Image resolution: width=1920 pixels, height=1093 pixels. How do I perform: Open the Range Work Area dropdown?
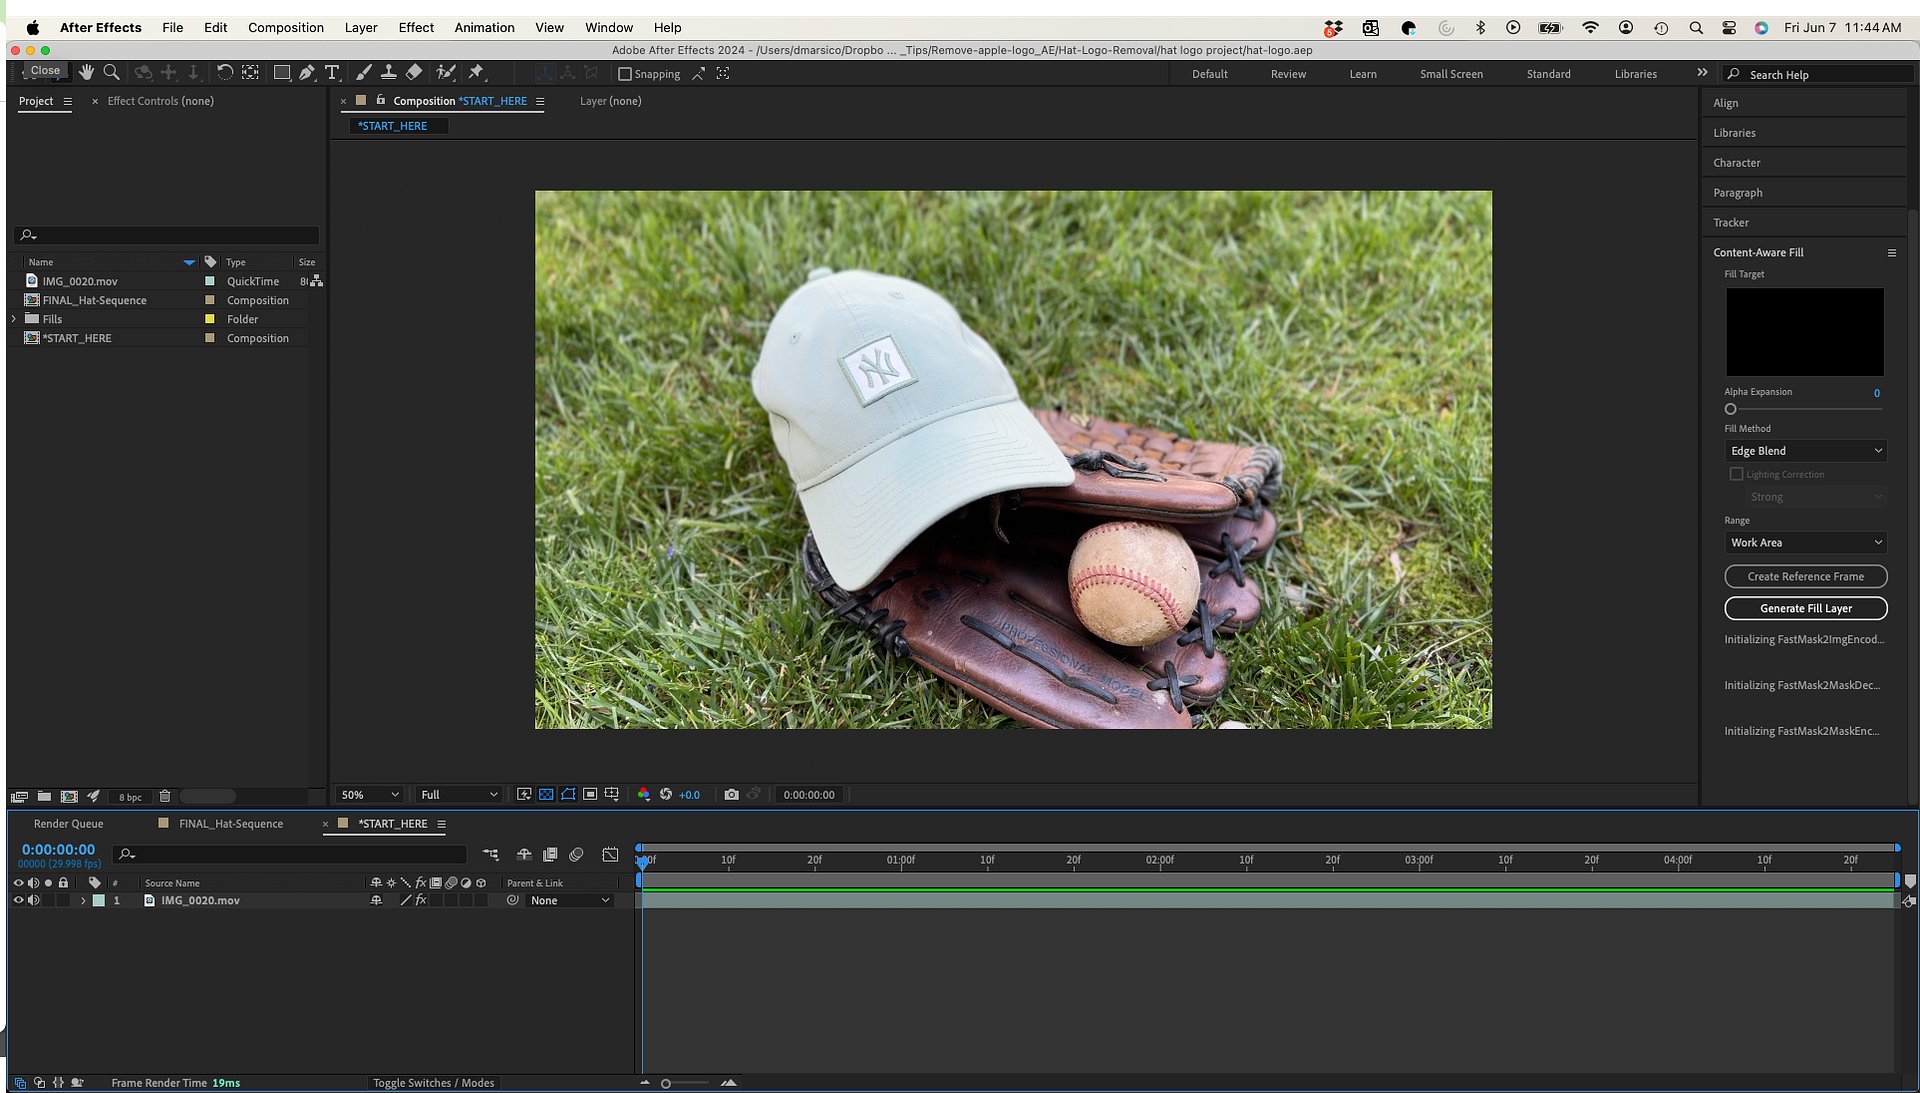(1805, 543)
